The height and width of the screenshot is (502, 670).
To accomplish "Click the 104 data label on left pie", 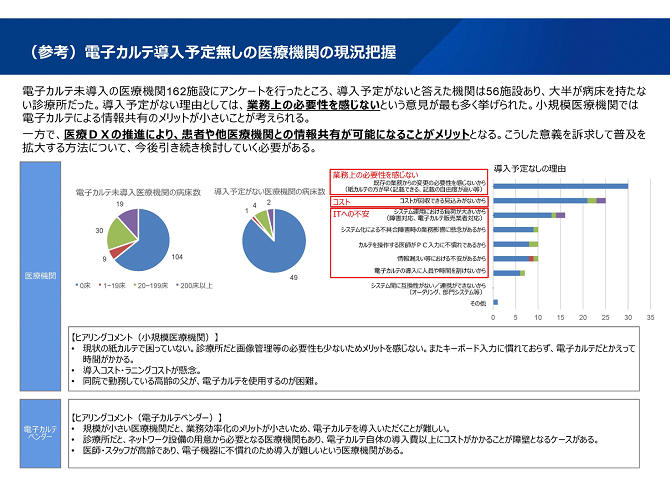I will tap(177, 257).
